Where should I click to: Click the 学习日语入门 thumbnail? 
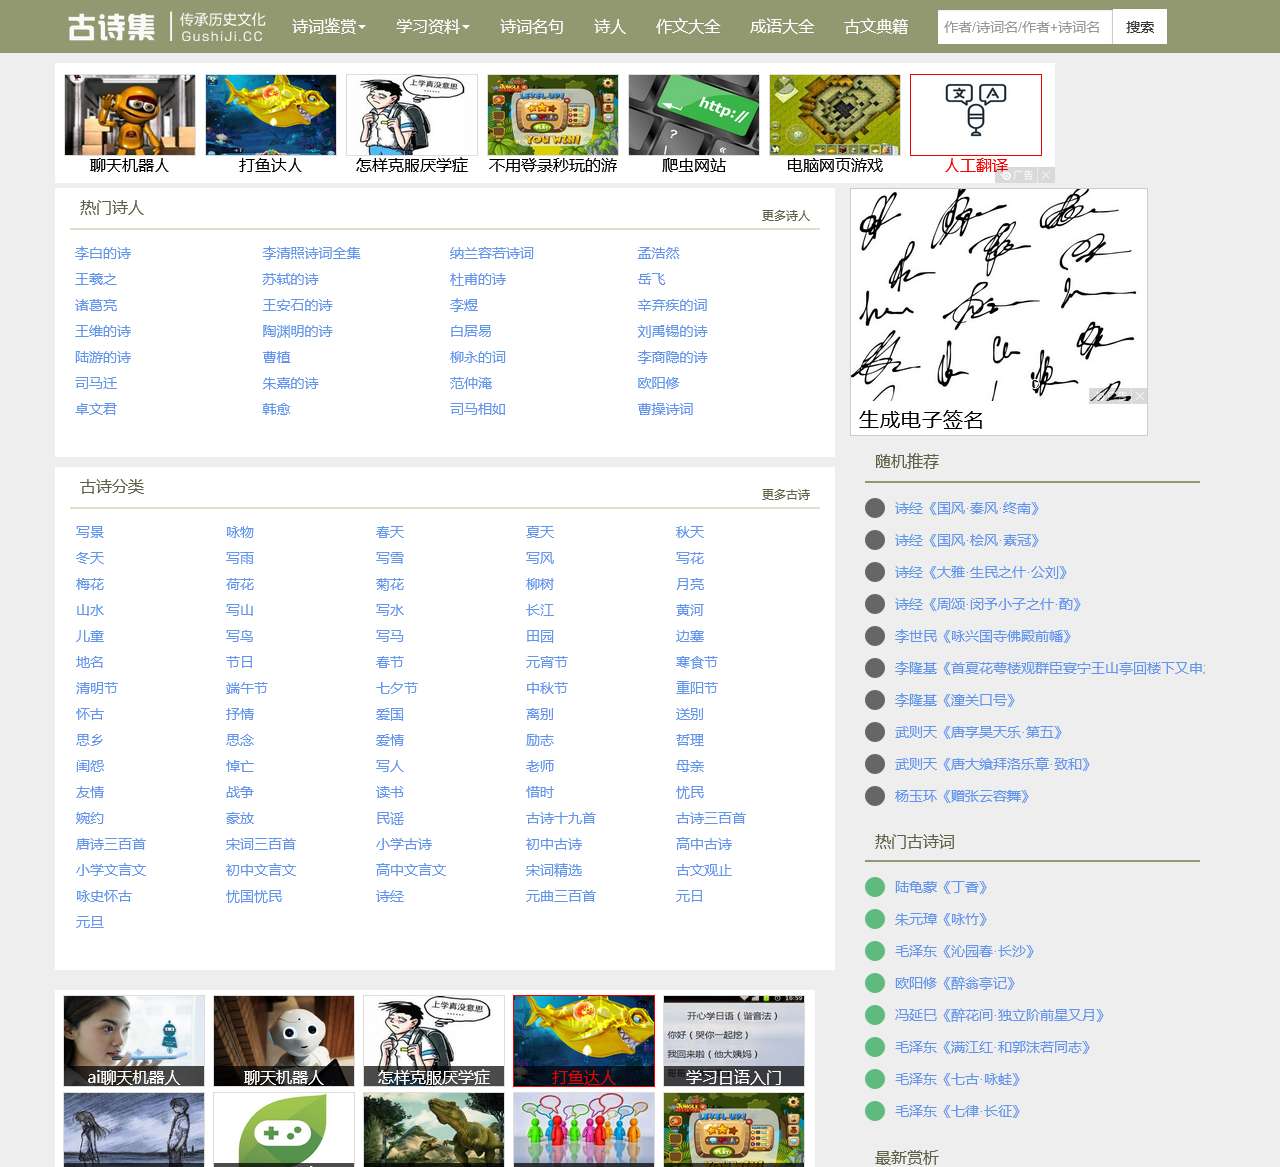[x=734, y=1040]
